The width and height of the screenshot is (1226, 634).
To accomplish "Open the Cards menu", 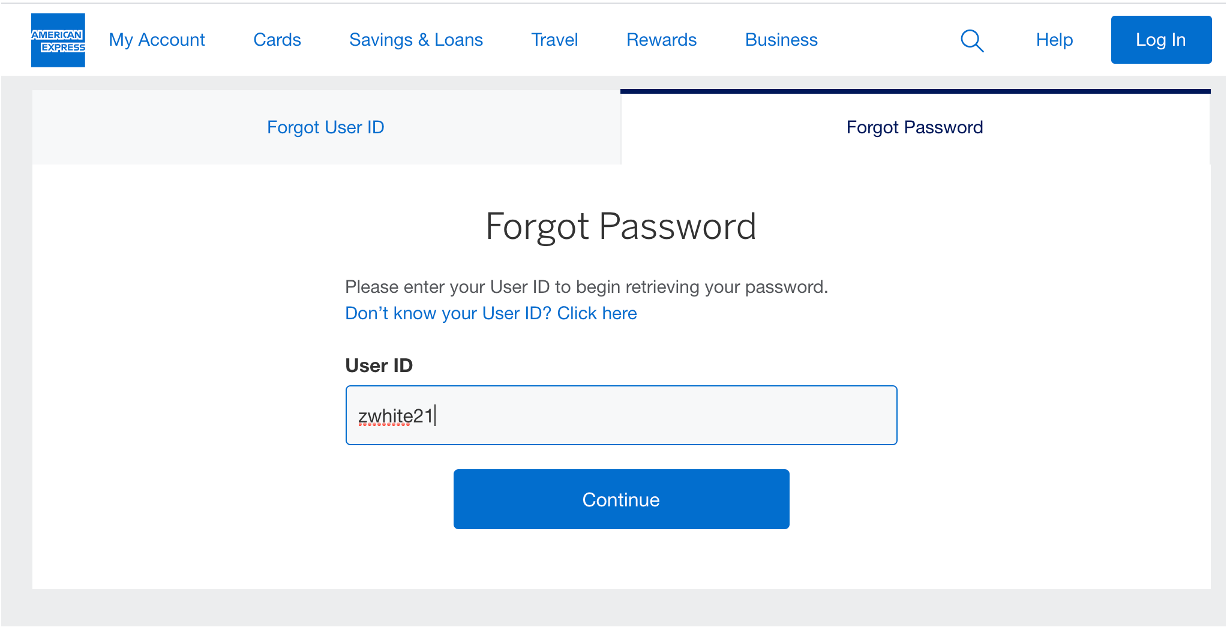I will (276, 40).
